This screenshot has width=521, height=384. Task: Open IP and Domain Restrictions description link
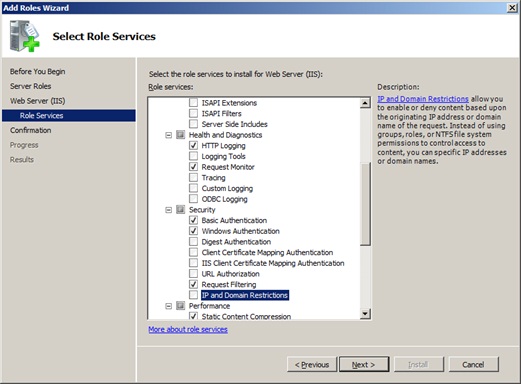(x=423, y=99)
